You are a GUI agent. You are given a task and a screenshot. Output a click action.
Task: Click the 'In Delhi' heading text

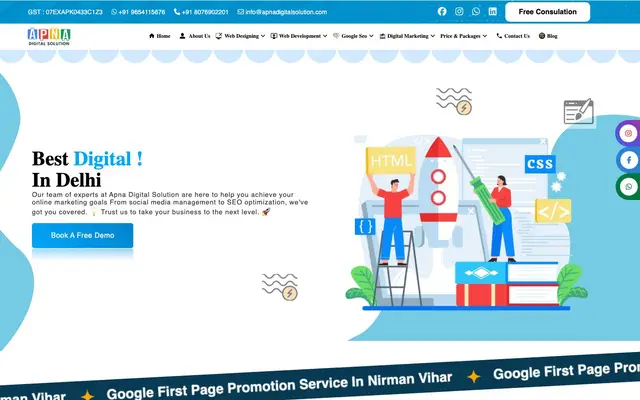[x=67, y=180]
